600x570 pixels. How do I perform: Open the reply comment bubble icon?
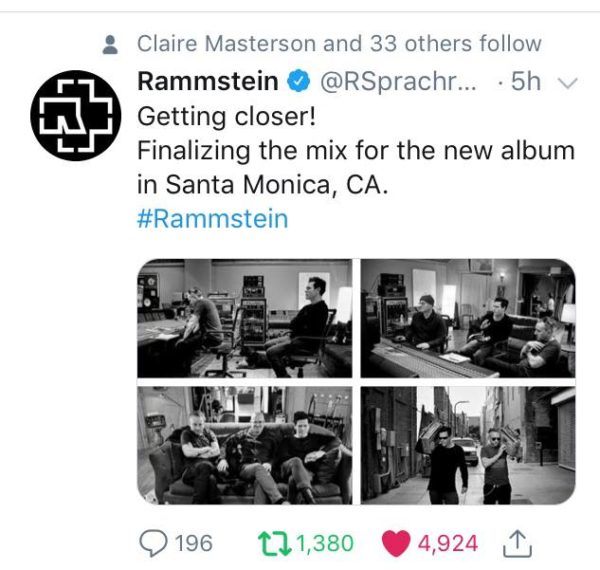153,543
